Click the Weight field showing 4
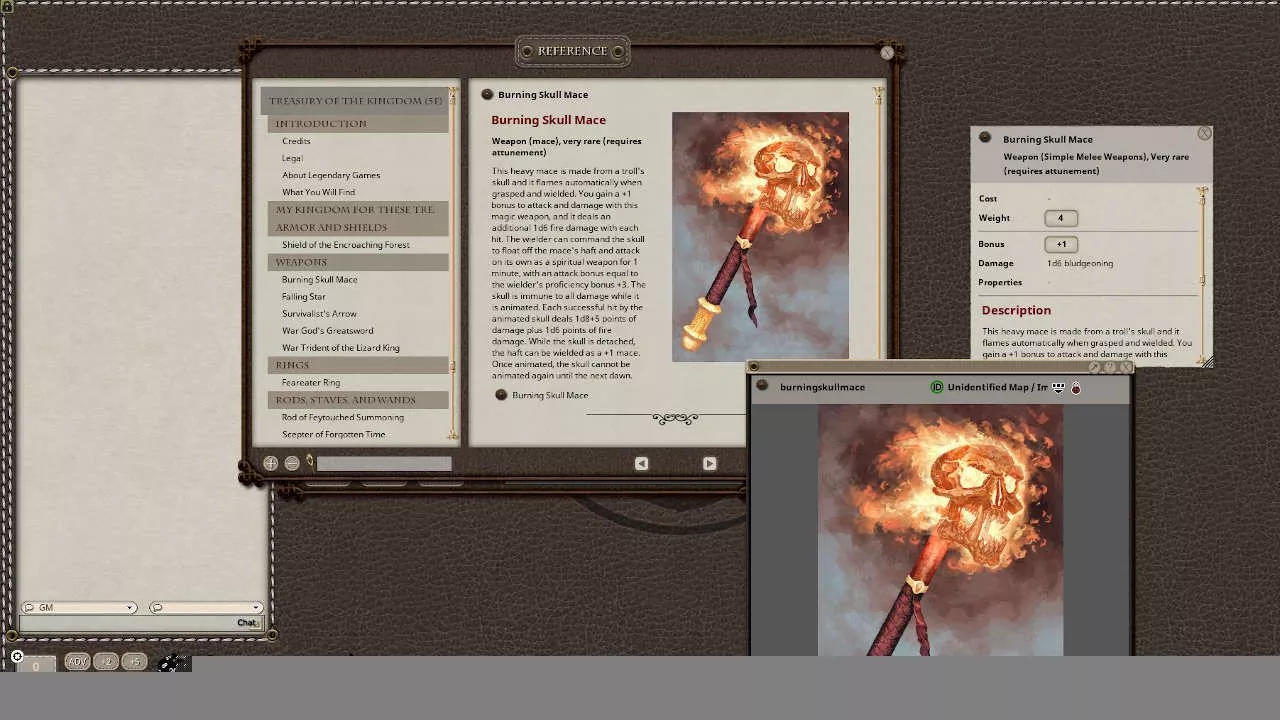Image resolution: width=1280 pixels, height=720 pixels. 1061,217
